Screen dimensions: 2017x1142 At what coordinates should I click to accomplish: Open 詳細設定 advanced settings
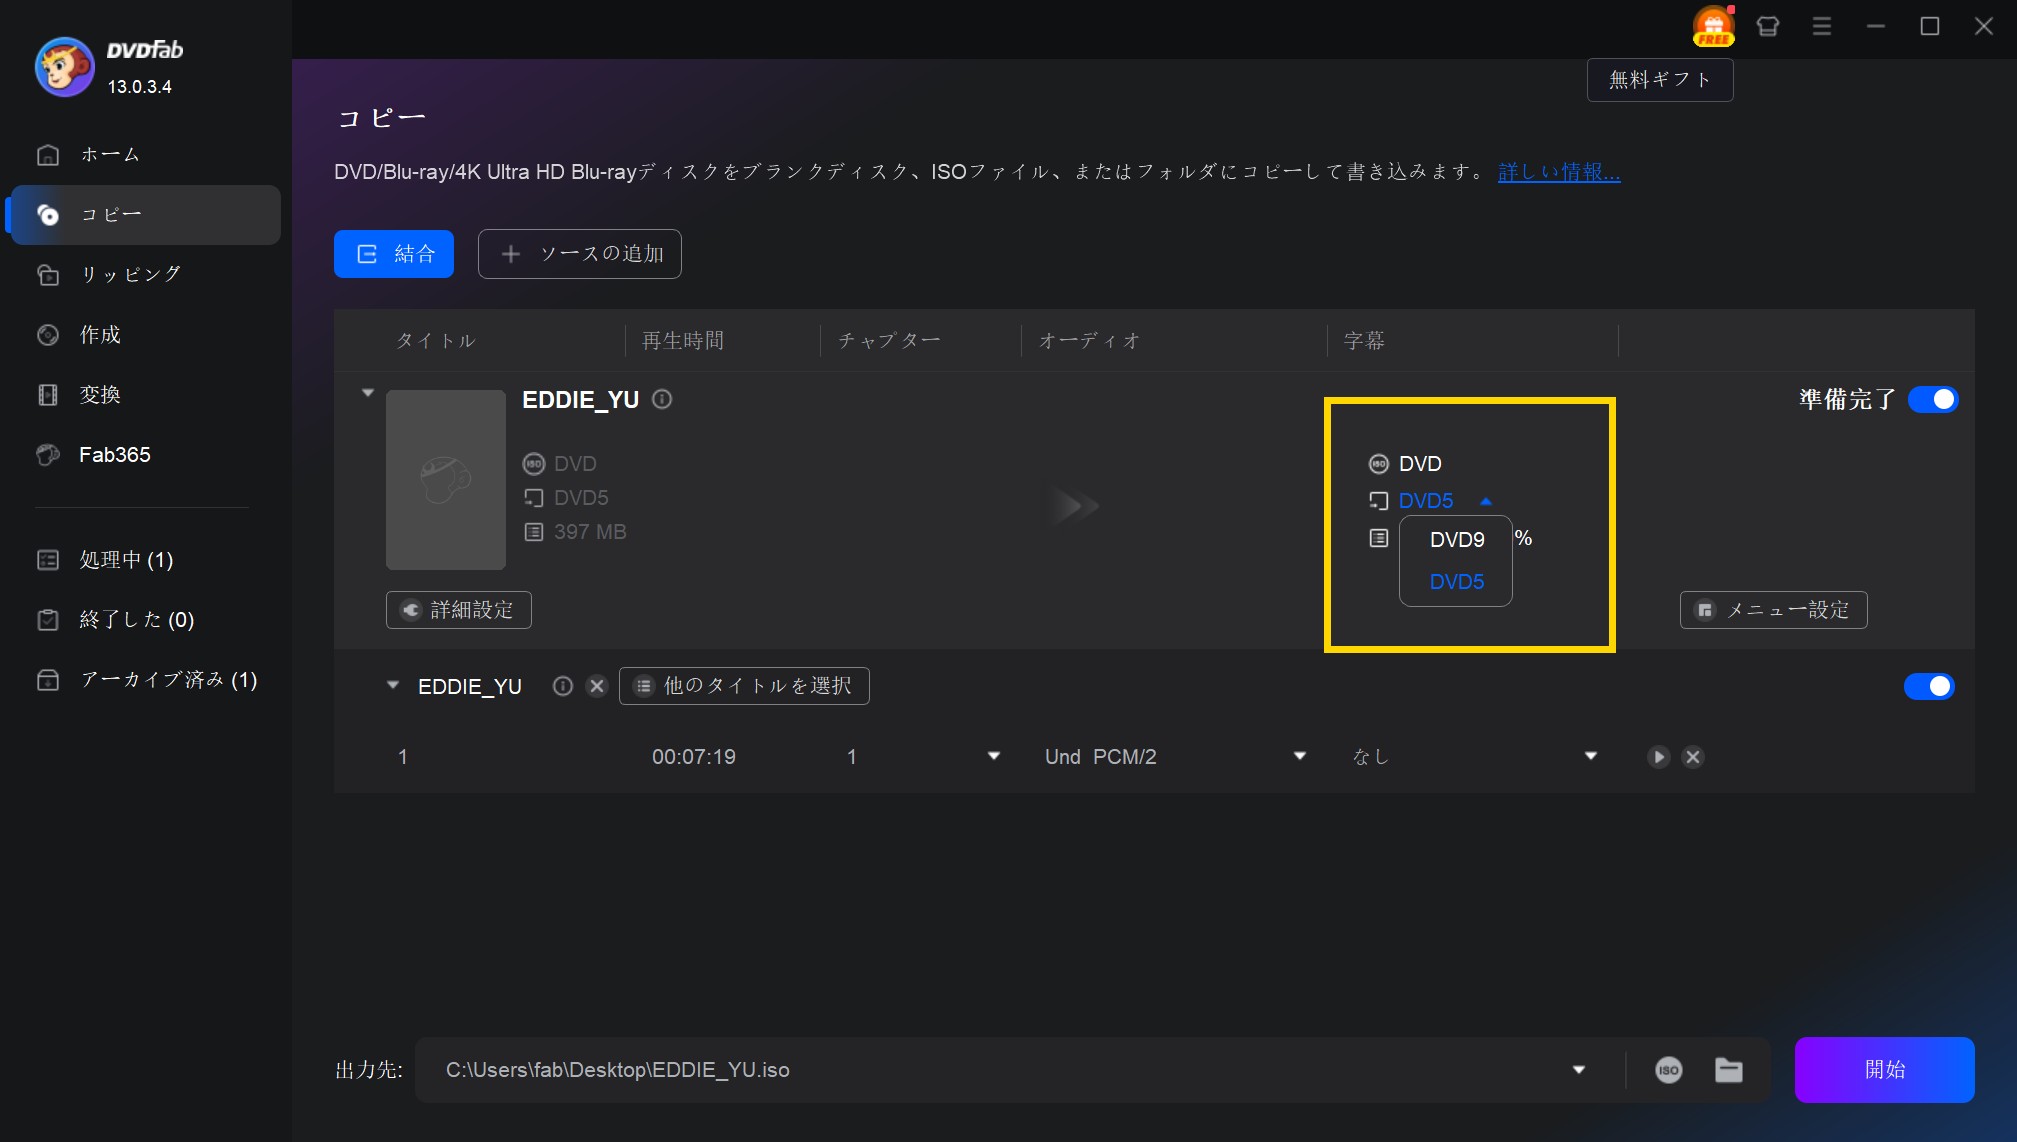pyautogui.click(x=459, y=610)
